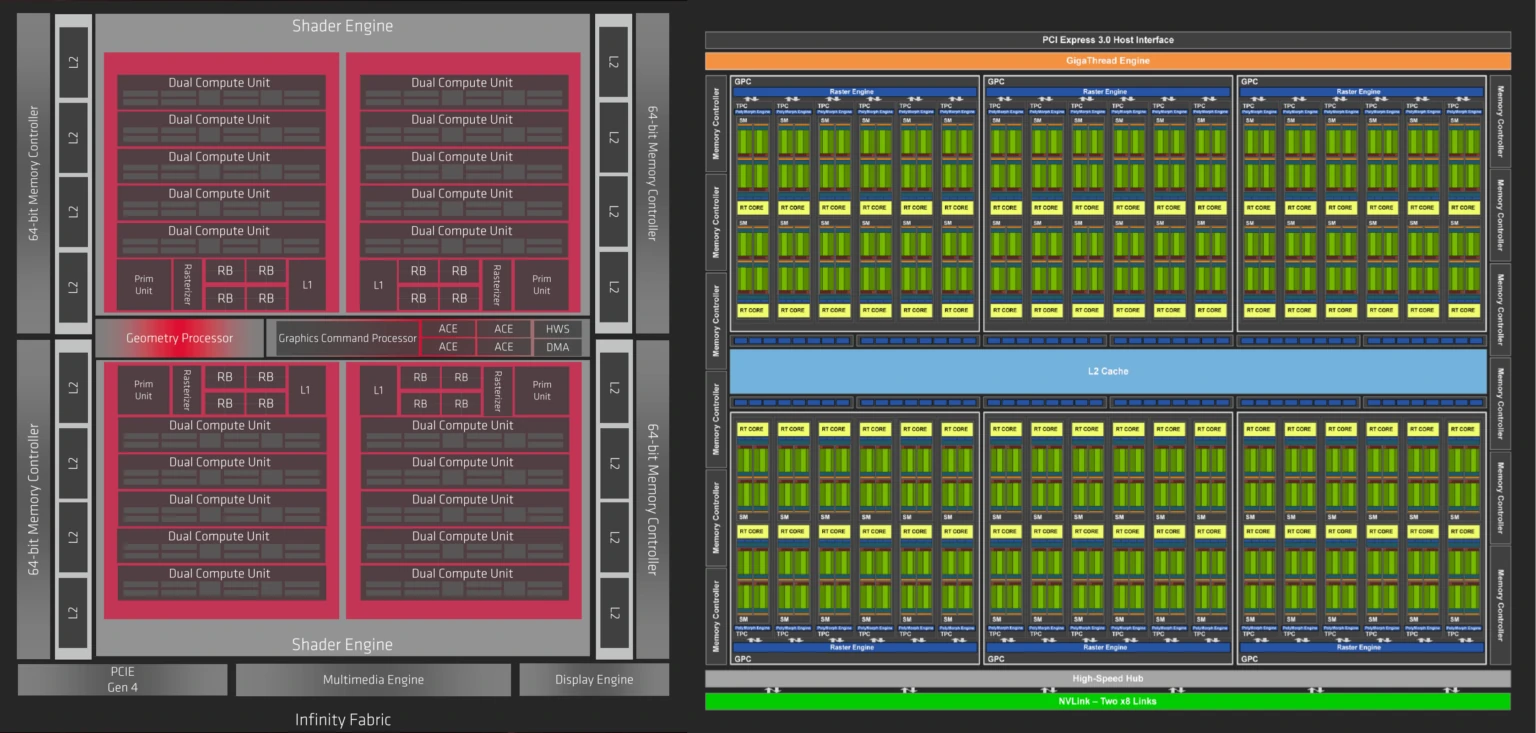The image size is (1536, 733).
Task: Switch to the Display Engine section
Action: (x=594, y=679)
